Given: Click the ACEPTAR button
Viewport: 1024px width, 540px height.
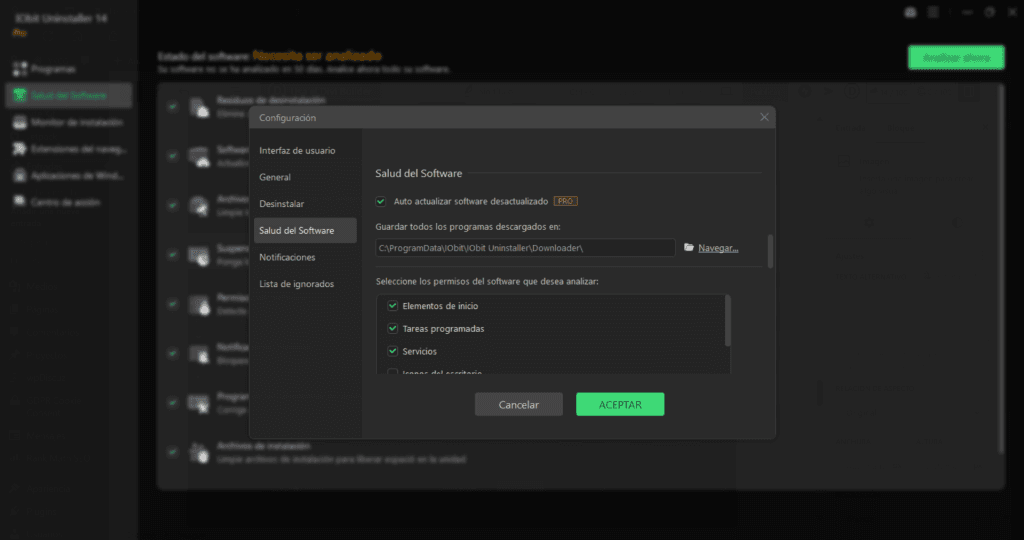Looking at the screenshot, I should click(x=620, y=405).
